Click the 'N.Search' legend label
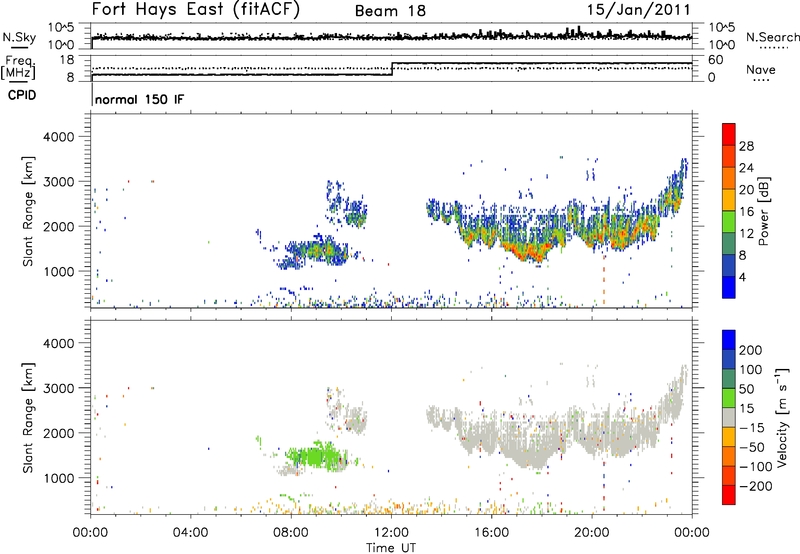Screen dimensions: 800x554 tap(772, 37)
